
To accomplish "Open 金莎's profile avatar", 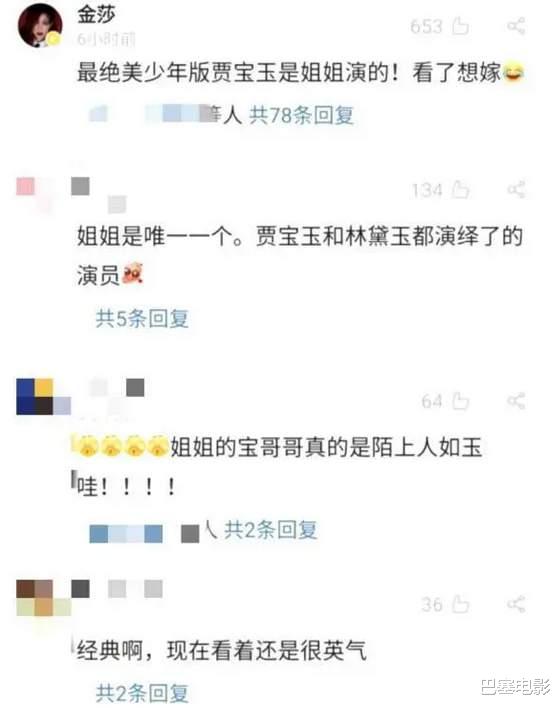I will [40, 26].
